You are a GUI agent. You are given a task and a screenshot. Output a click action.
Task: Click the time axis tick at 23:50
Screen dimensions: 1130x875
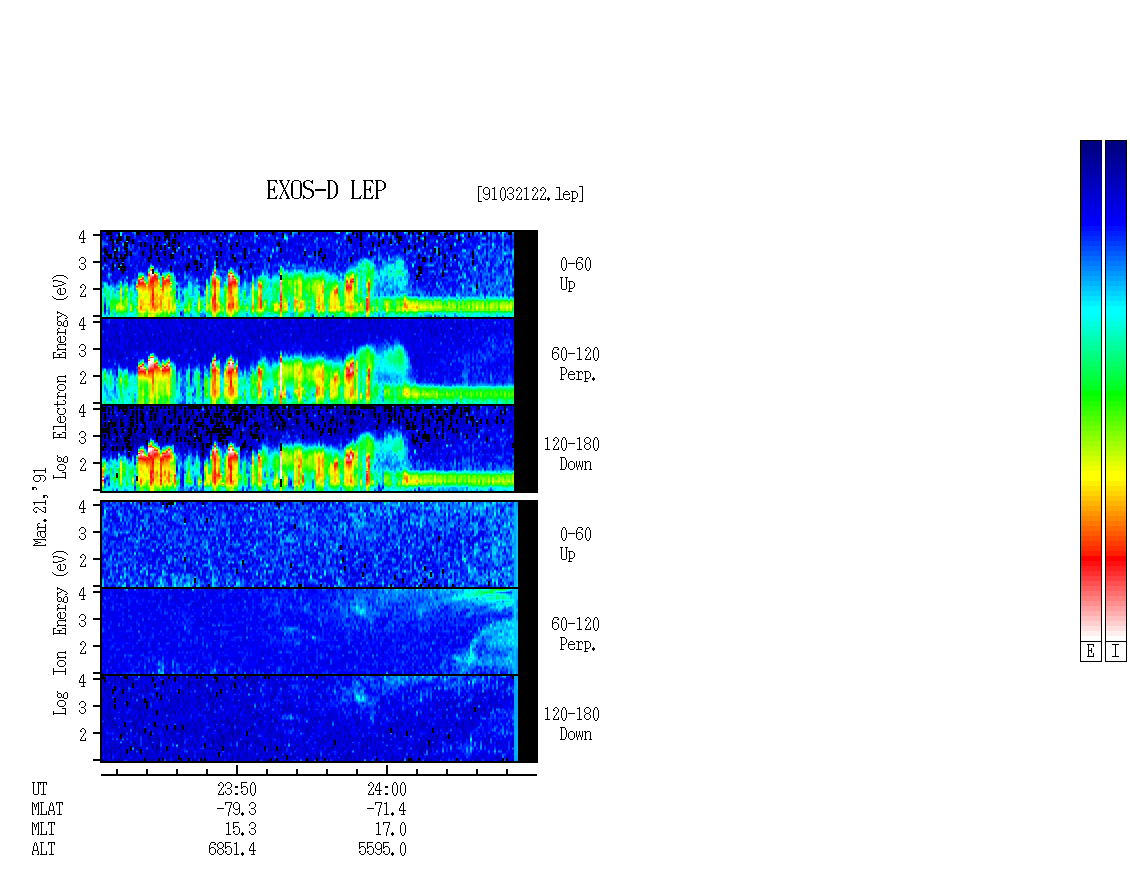click(x=236, y=770)
